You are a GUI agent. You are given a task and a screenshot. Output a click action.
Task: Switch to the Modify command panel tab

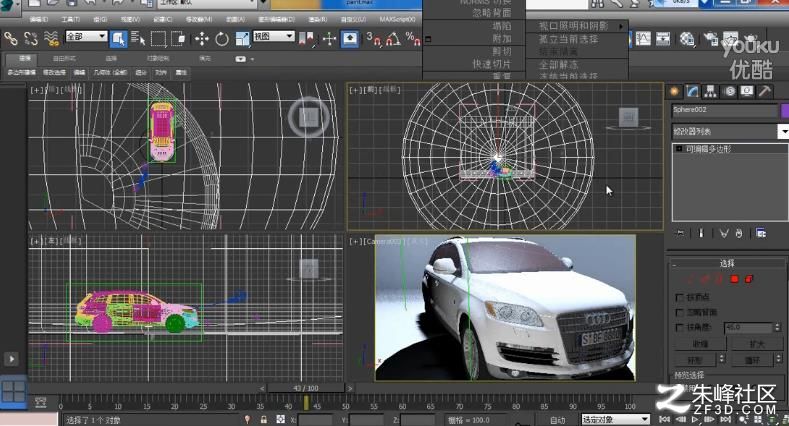692,91
